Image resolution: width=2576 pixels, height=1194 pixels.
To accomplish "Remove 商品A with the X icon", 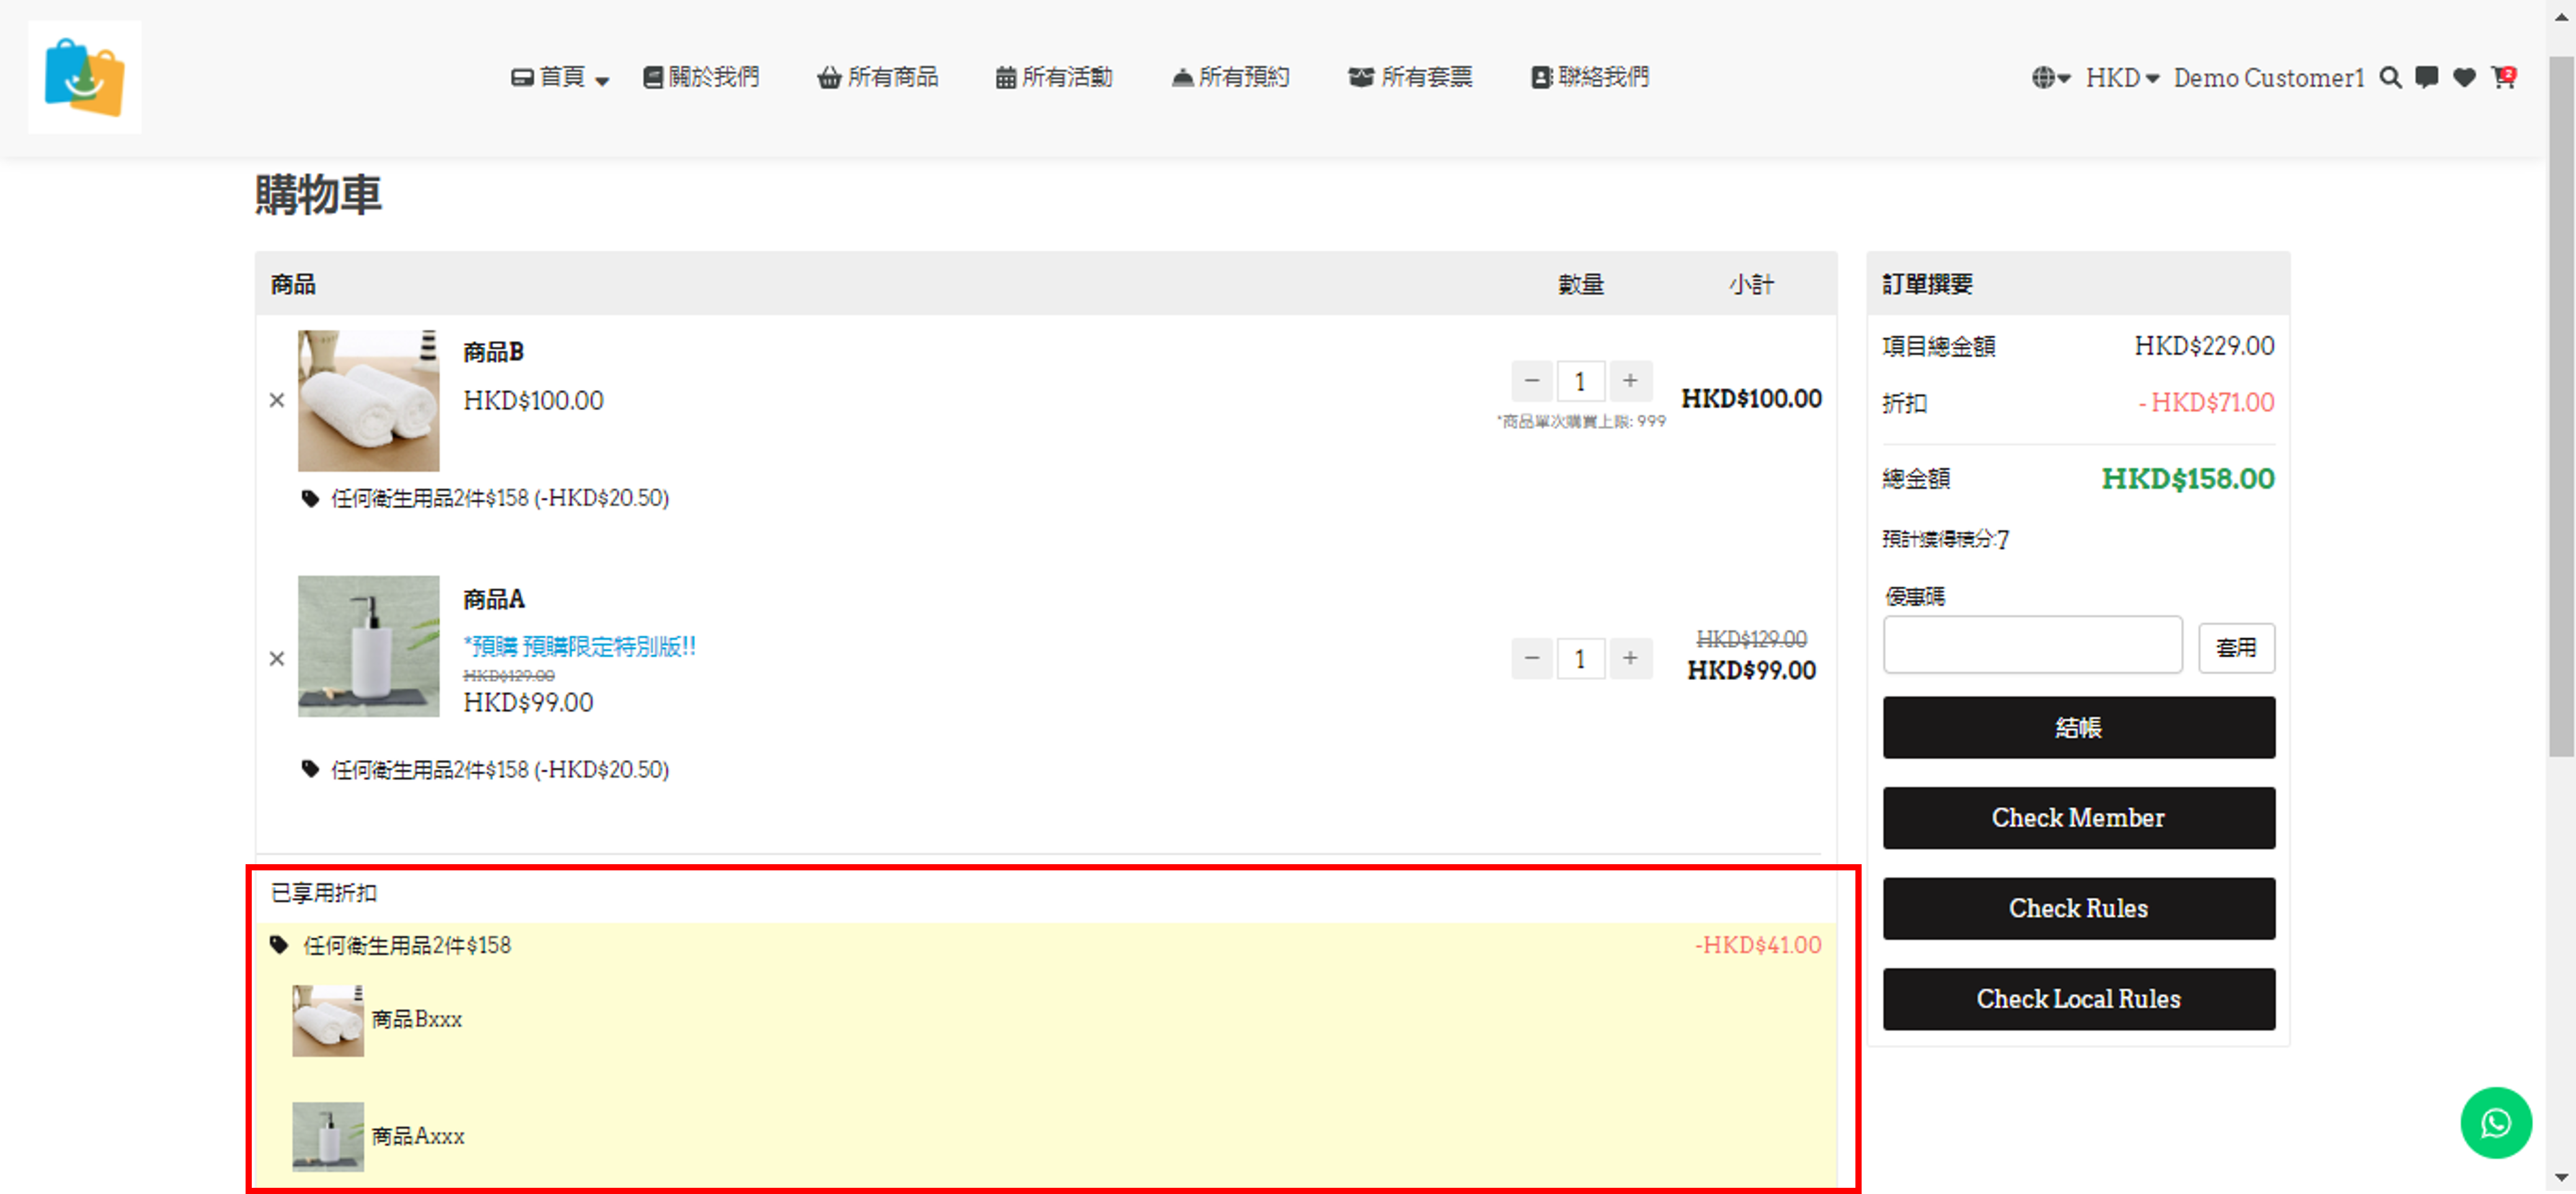I will [277, 658].
